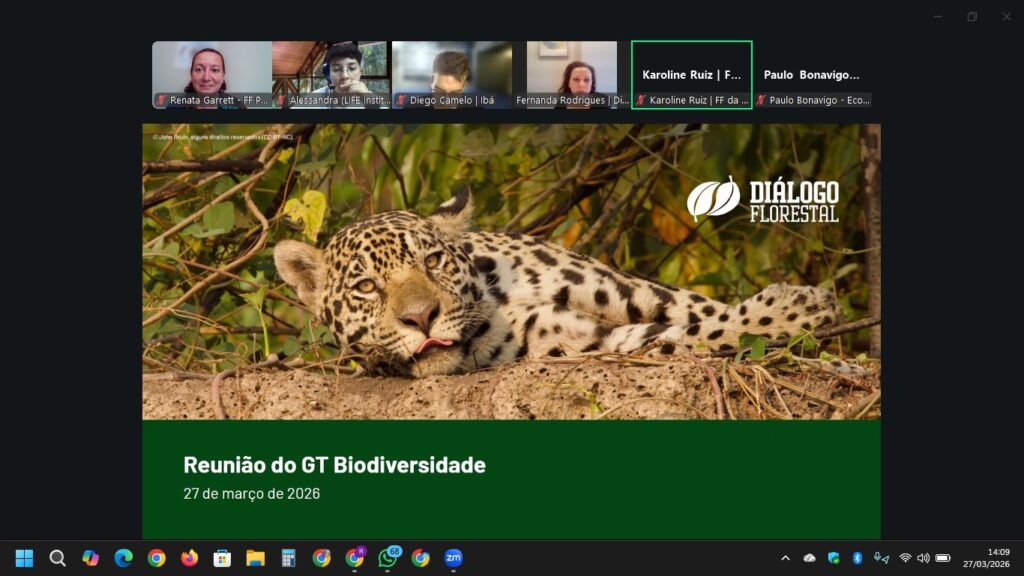Open Windows Security shield tray icon
1024x576 pixels.
[x=834, y=558]
